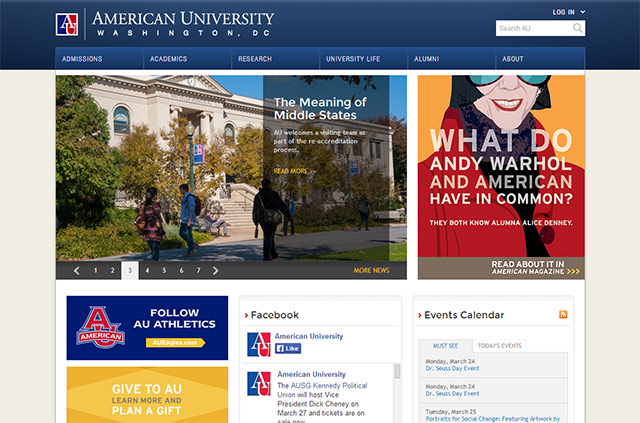Click Read About It in American Magazine
Viewport: 640px width, 423px height.
[x=536, y=268]
